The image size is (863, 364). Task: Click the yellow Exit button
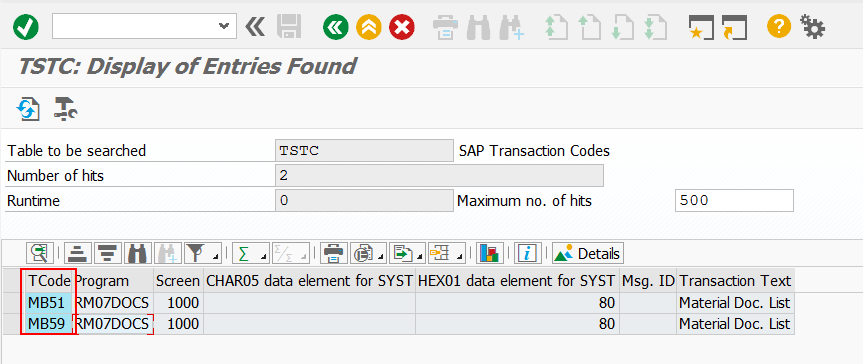(369, 26)
